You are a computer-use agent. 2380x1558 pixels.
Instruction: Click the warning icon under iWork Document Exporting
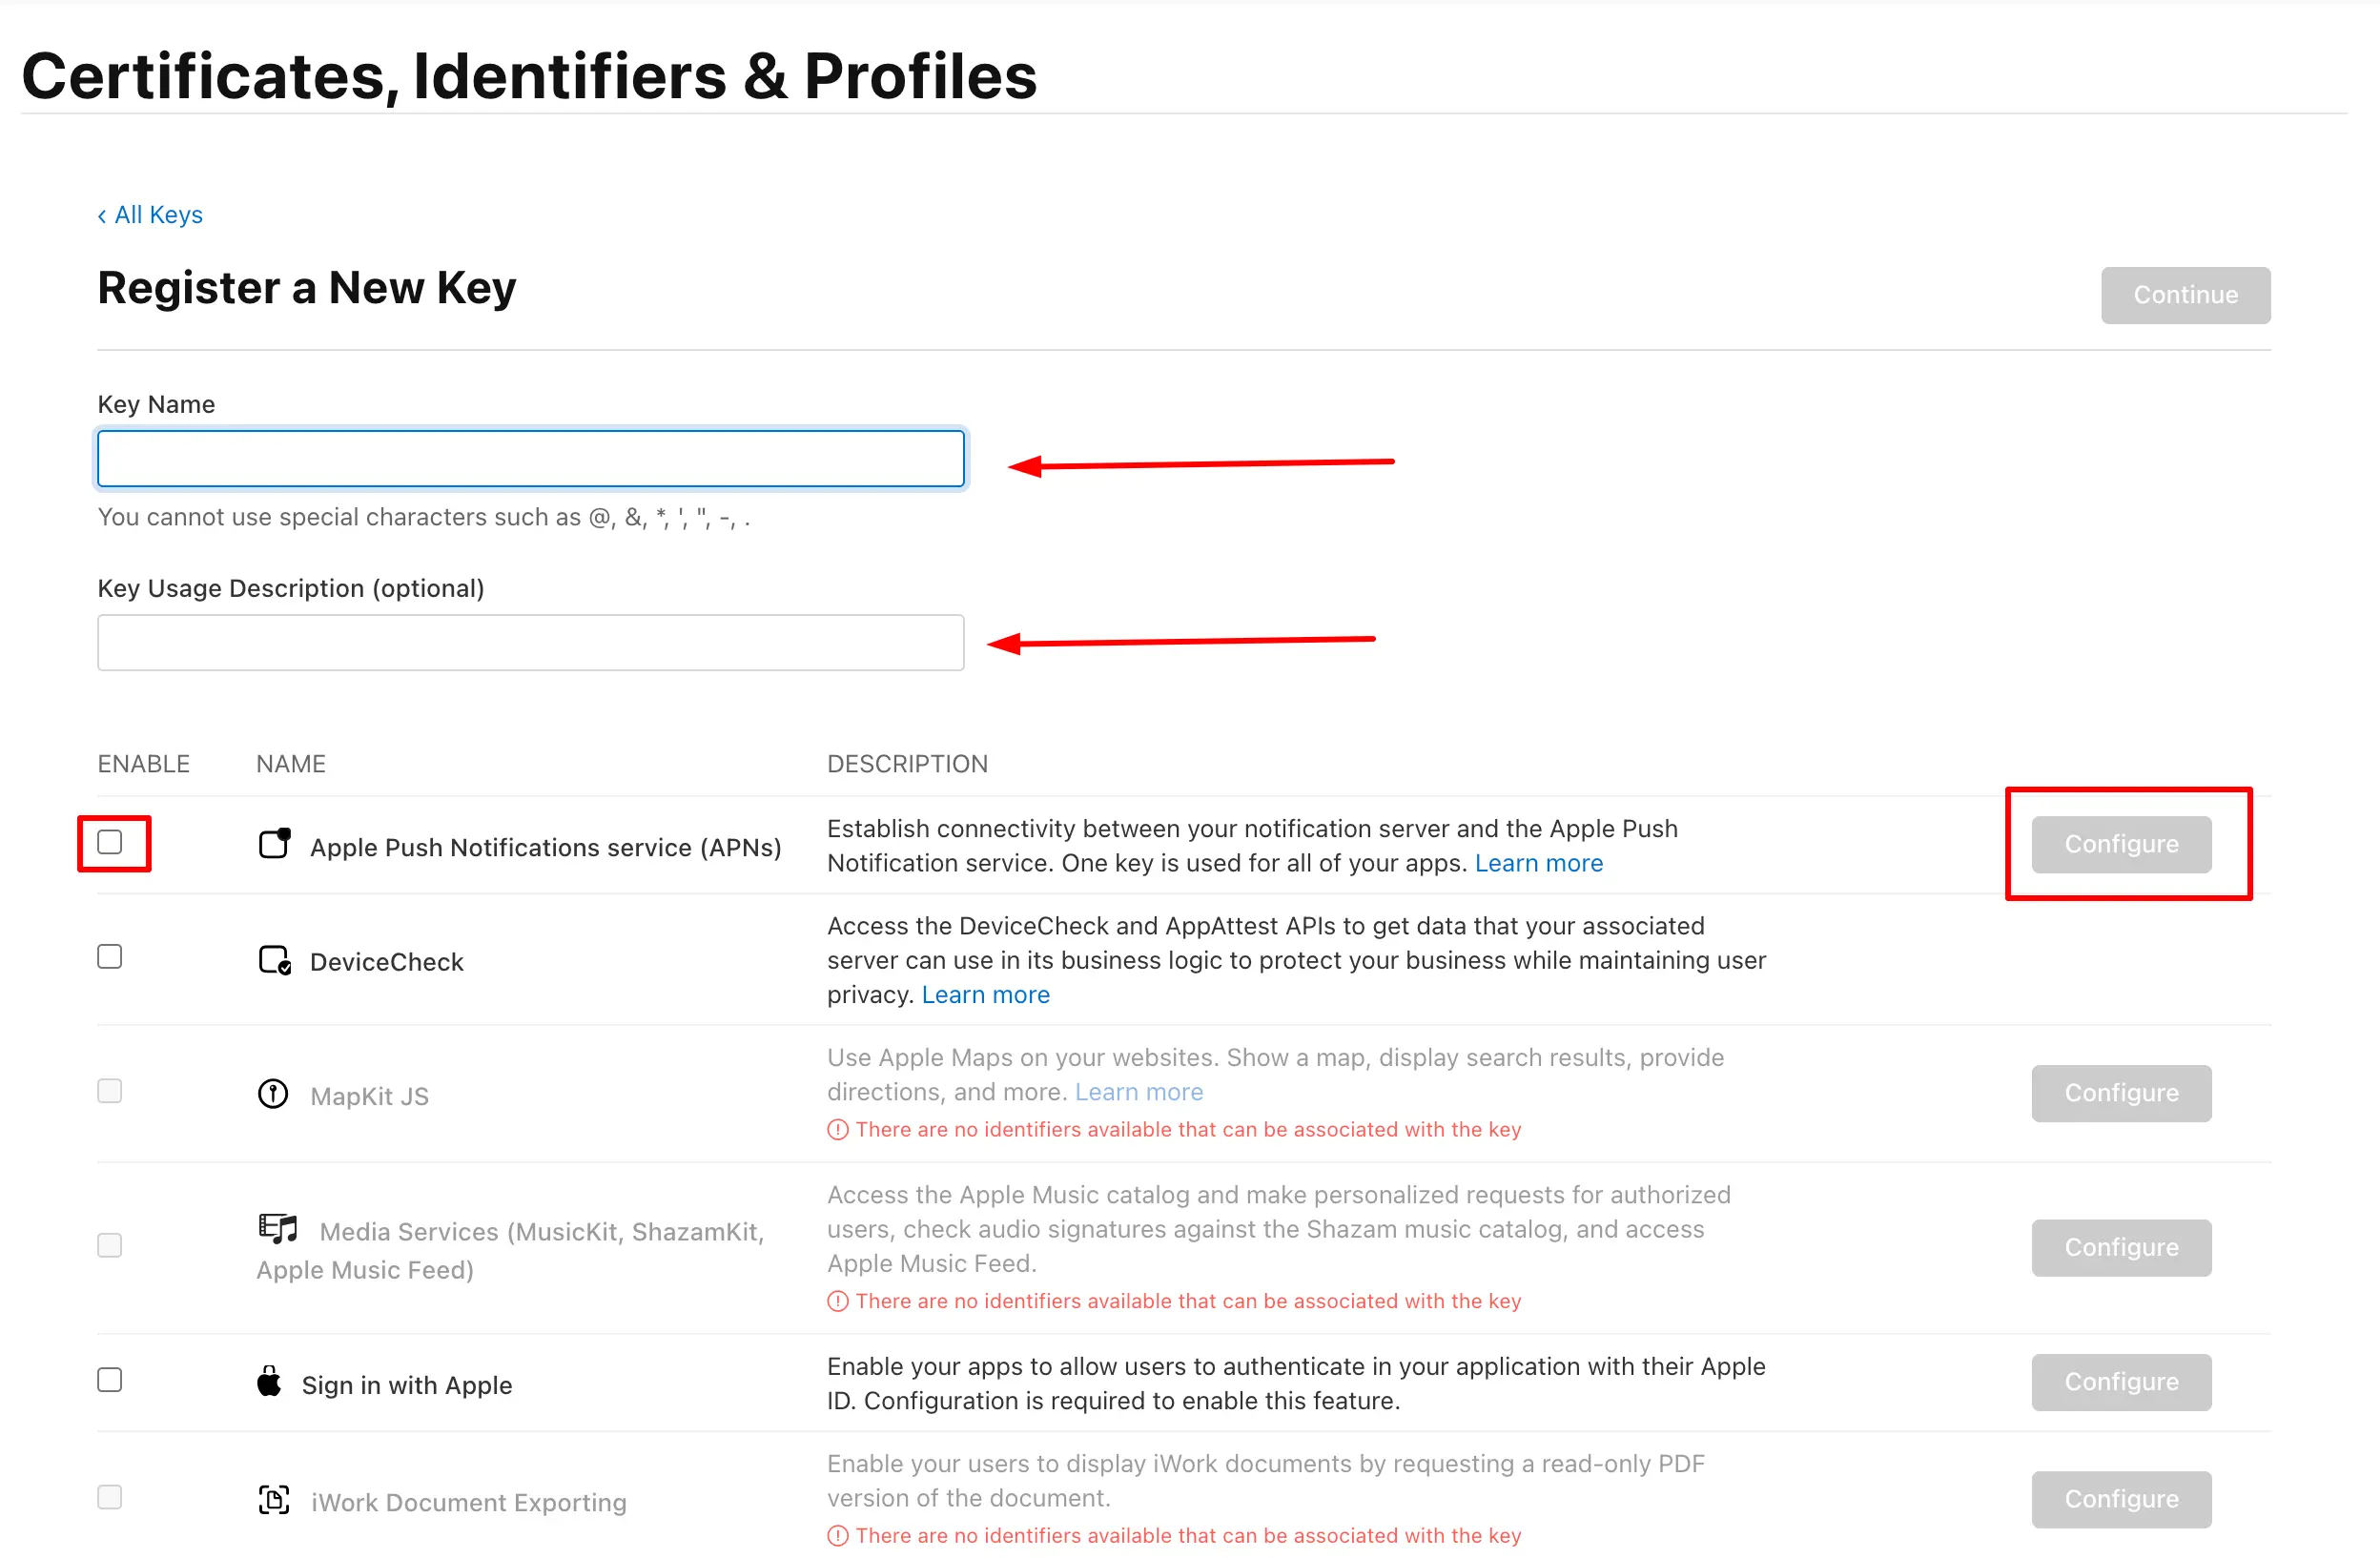click(x=837, y=1535)
